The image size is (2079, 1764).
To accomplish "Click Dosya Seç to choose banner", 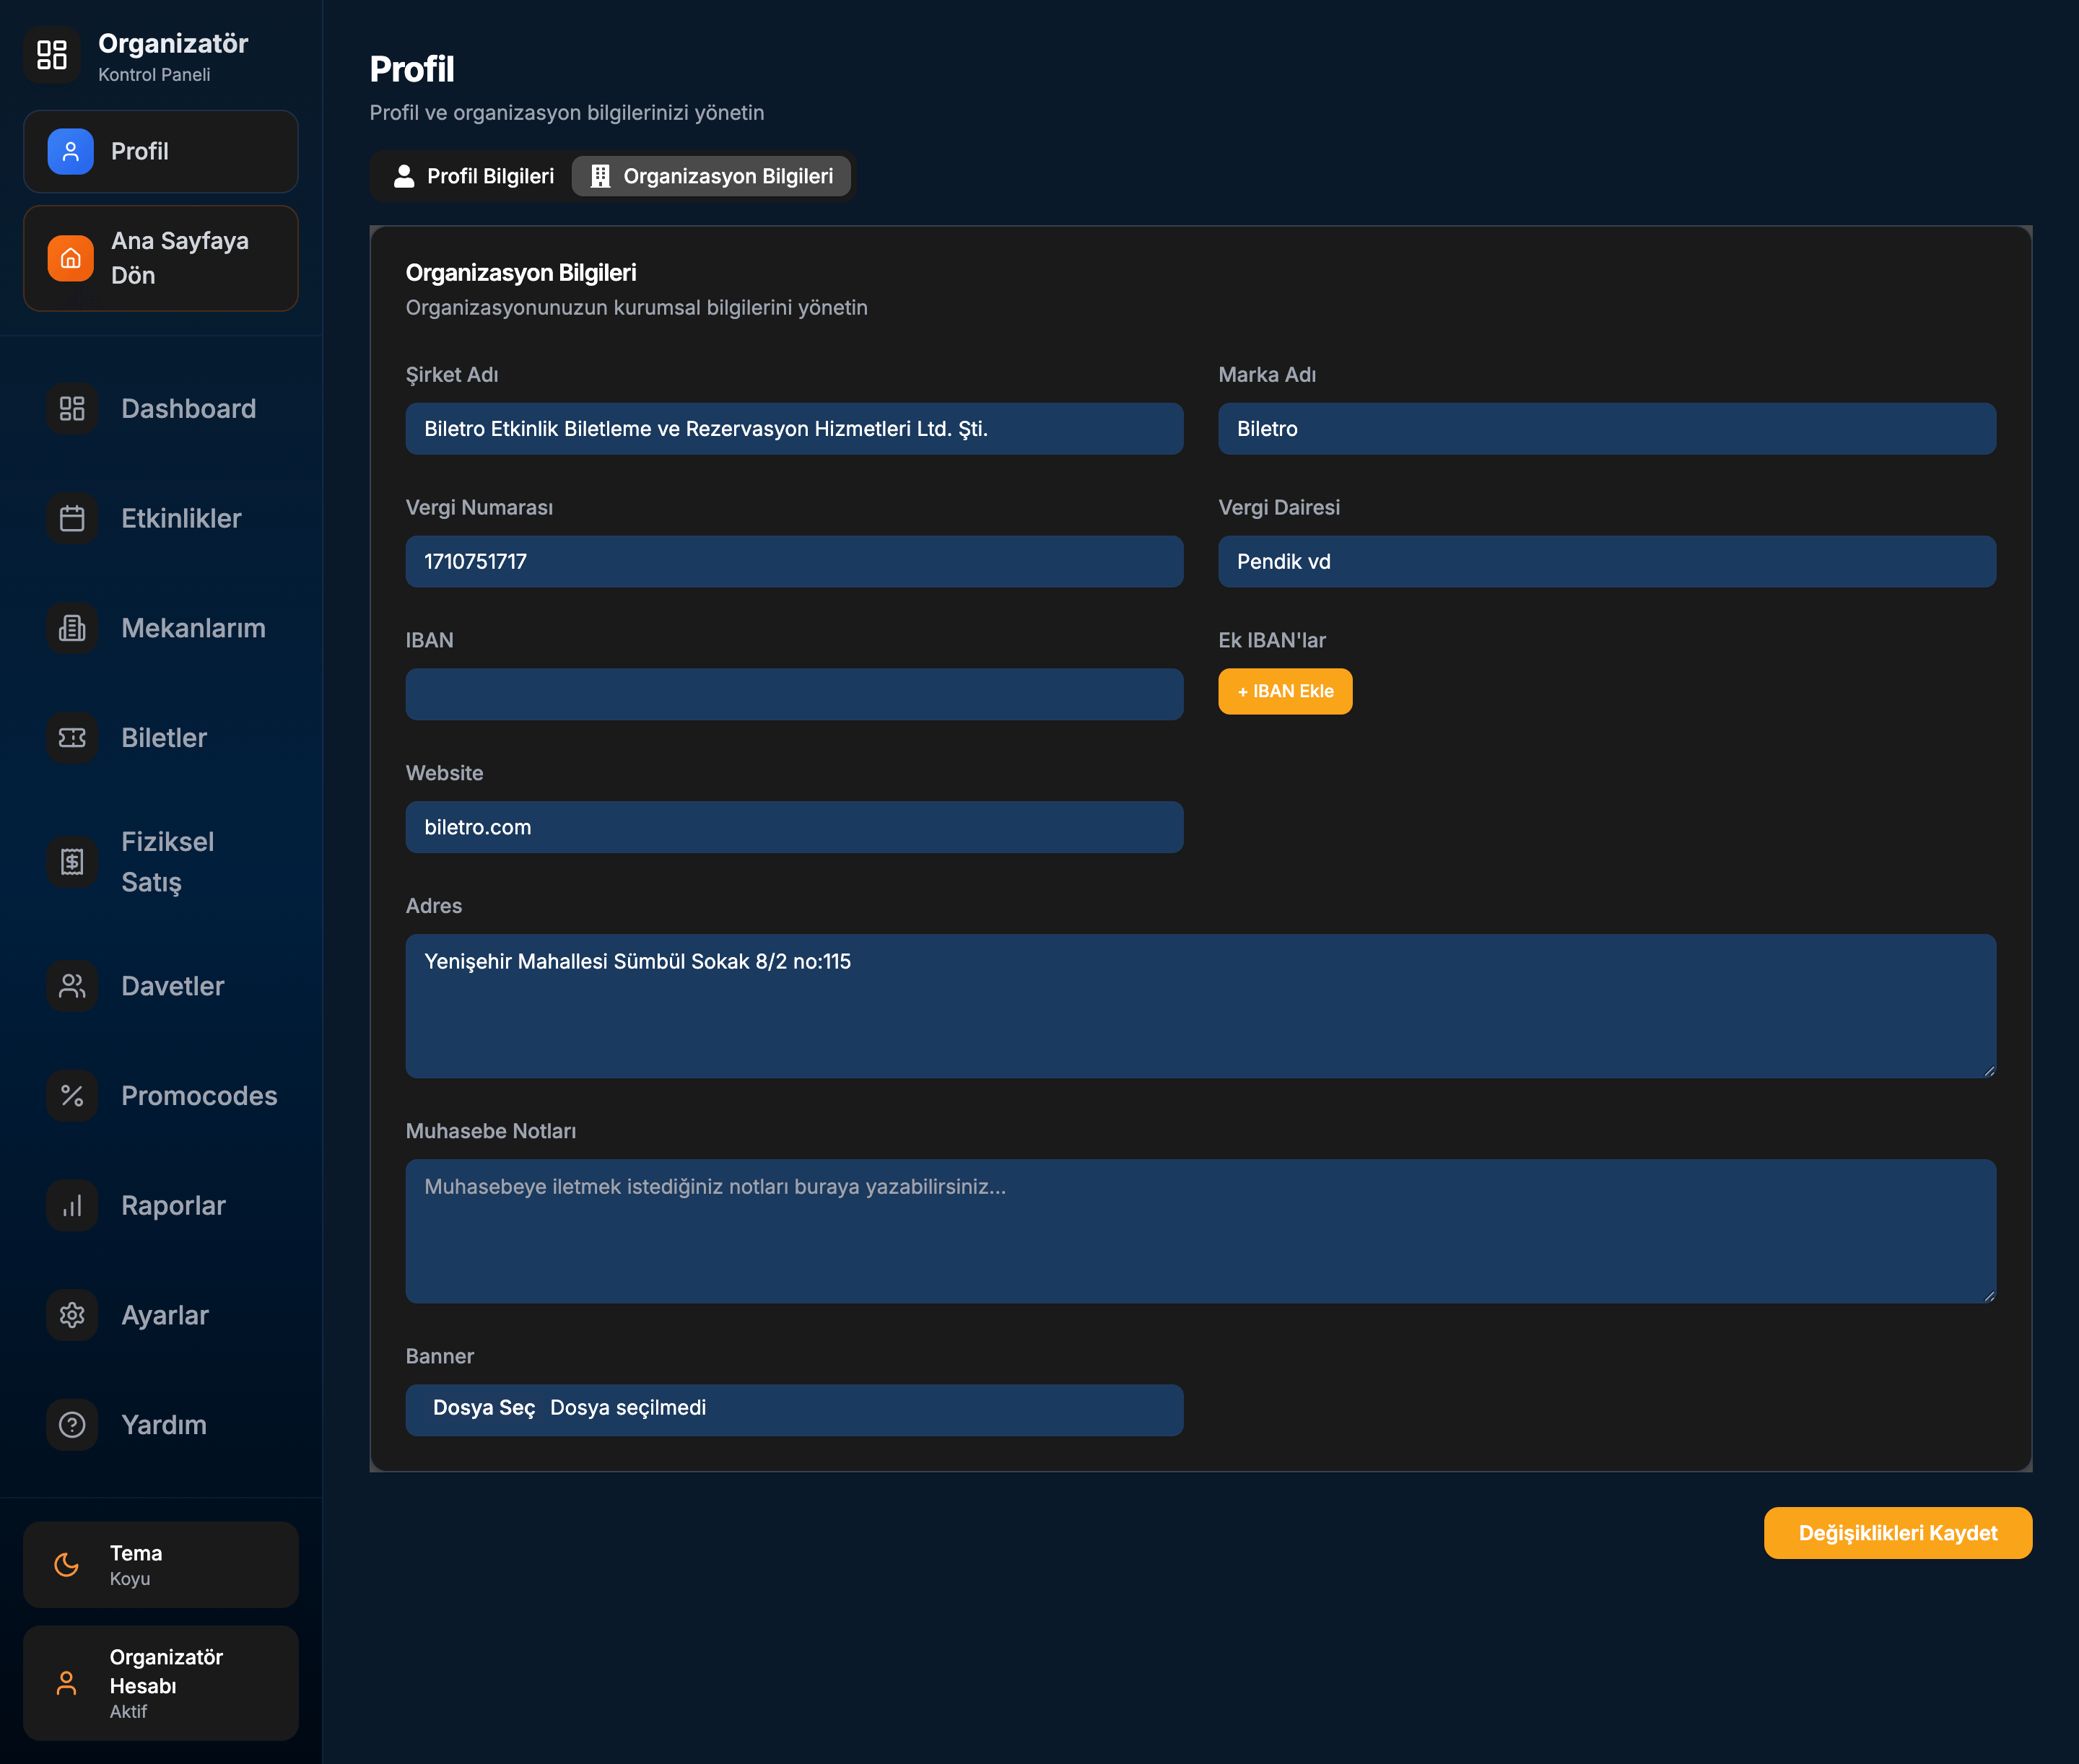I will (484, 1408).
